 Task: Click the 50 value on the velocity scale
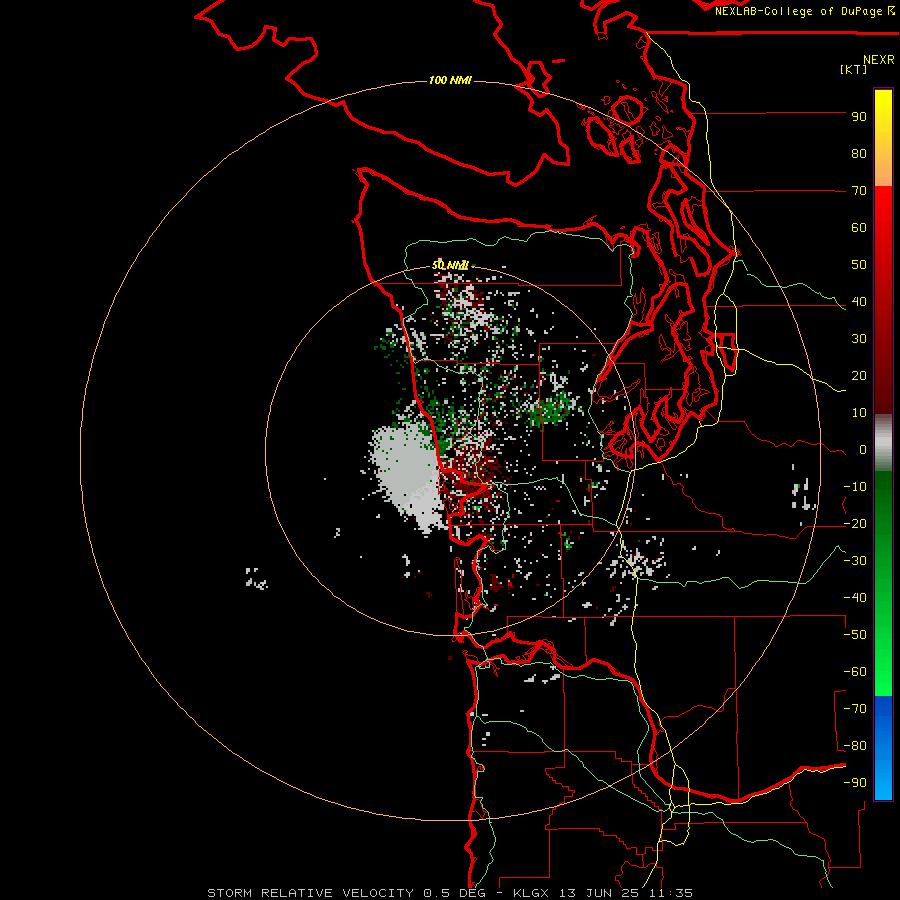[859, 265]
